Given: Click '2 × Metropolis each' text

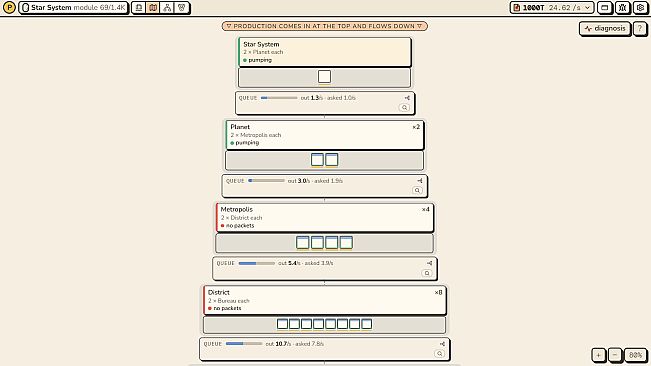Looking at the screenshot, I should pos(256,135).
